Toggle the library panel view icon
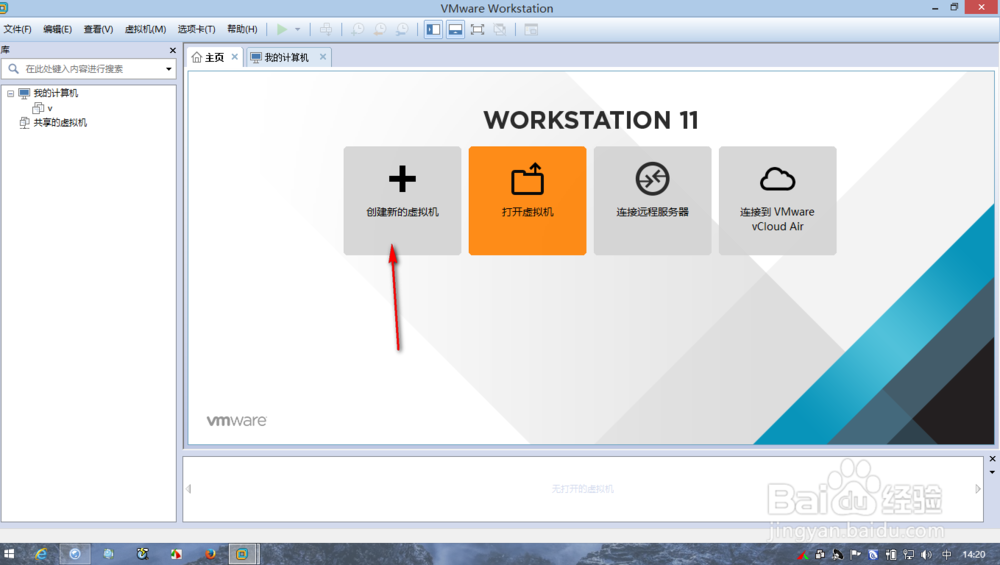This screenshot has width=1000, height=565. pyautogui.click(x=434, y=29)
